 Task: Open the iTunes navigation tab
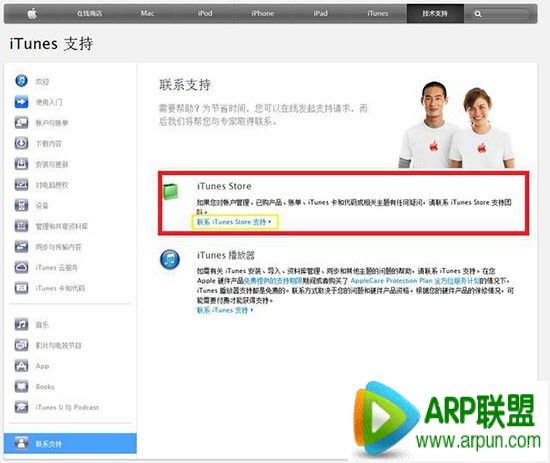[377, 13]
